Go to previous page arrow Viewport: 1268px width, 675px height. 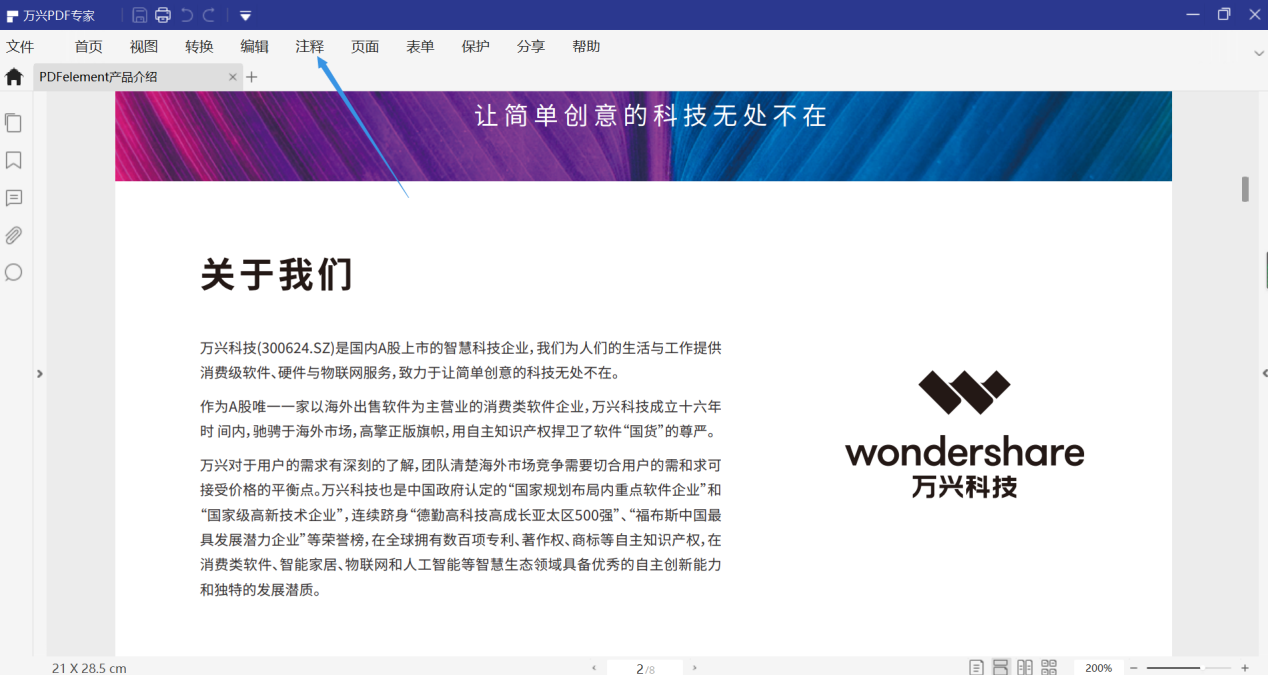click(594, 668)
